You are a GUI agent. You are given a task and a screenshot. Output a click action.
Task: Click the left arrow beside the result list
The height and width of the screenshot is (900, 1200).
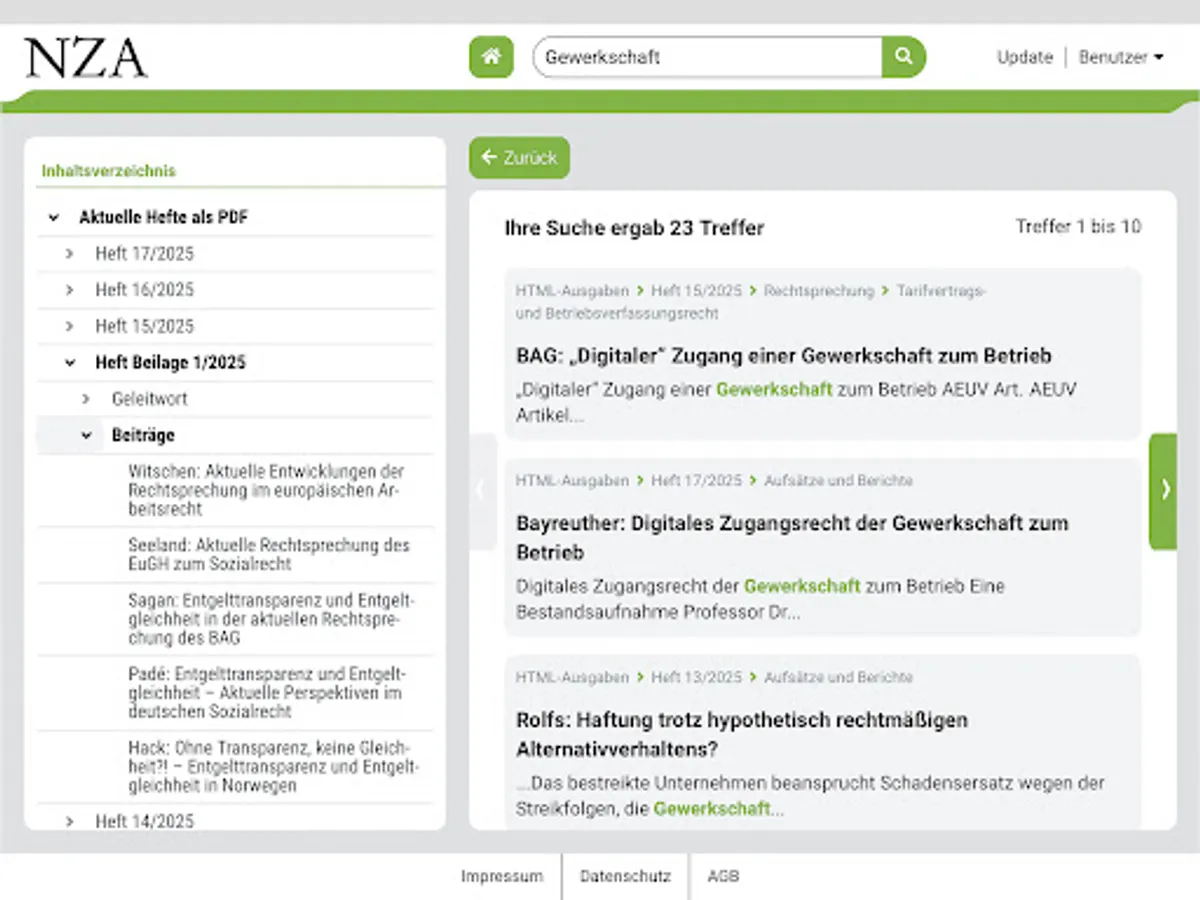(480, 489)
